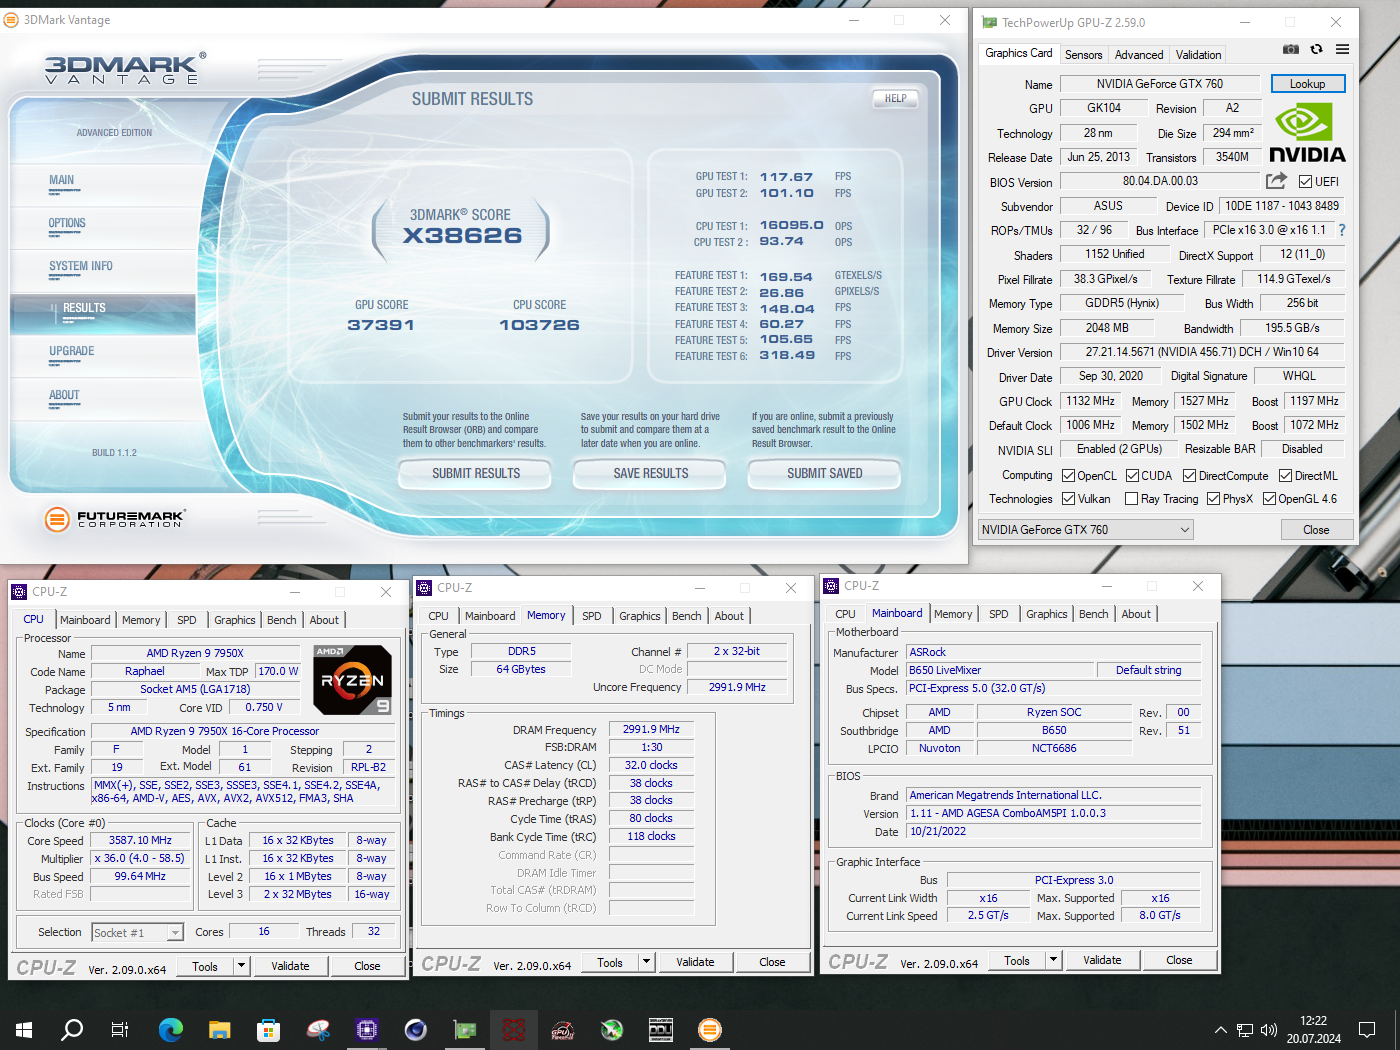The height and width of the screenshot is (1050, 1400).
Task: Open Cinebench sphere taskbar icon
Action: 416,1029
